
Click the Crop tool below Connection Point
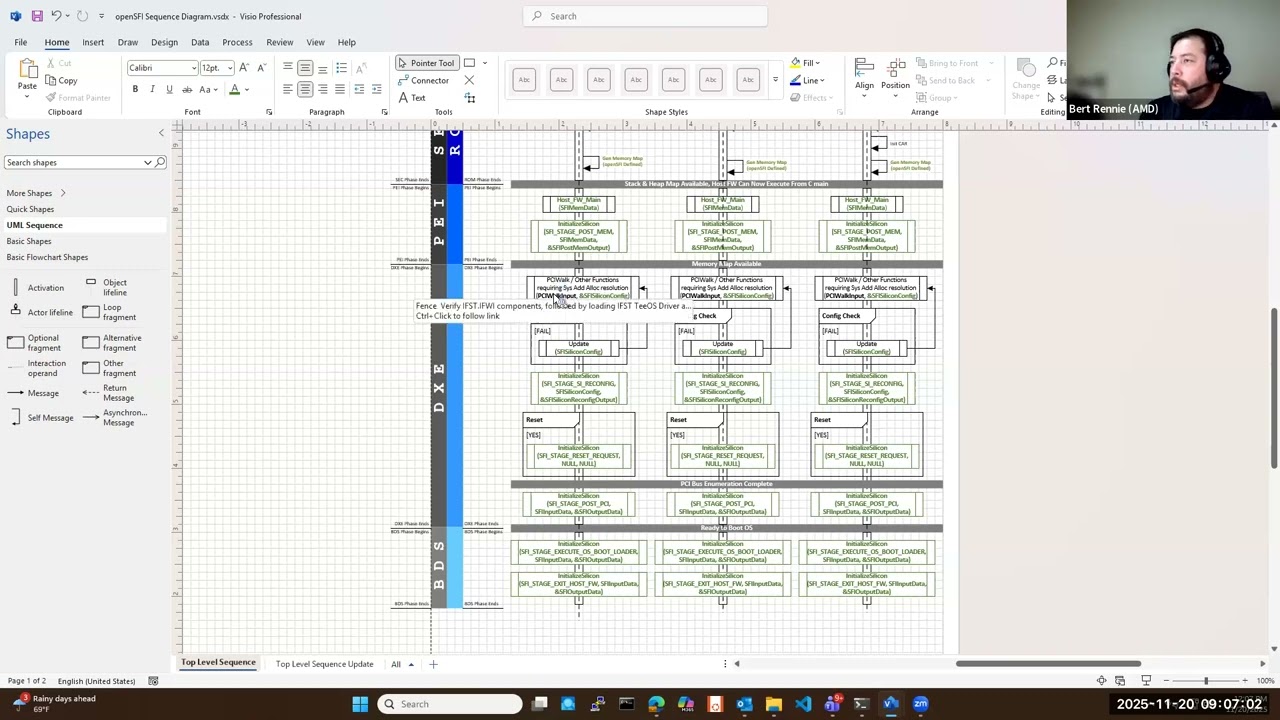pyautogui.click(x=469, y=97)
